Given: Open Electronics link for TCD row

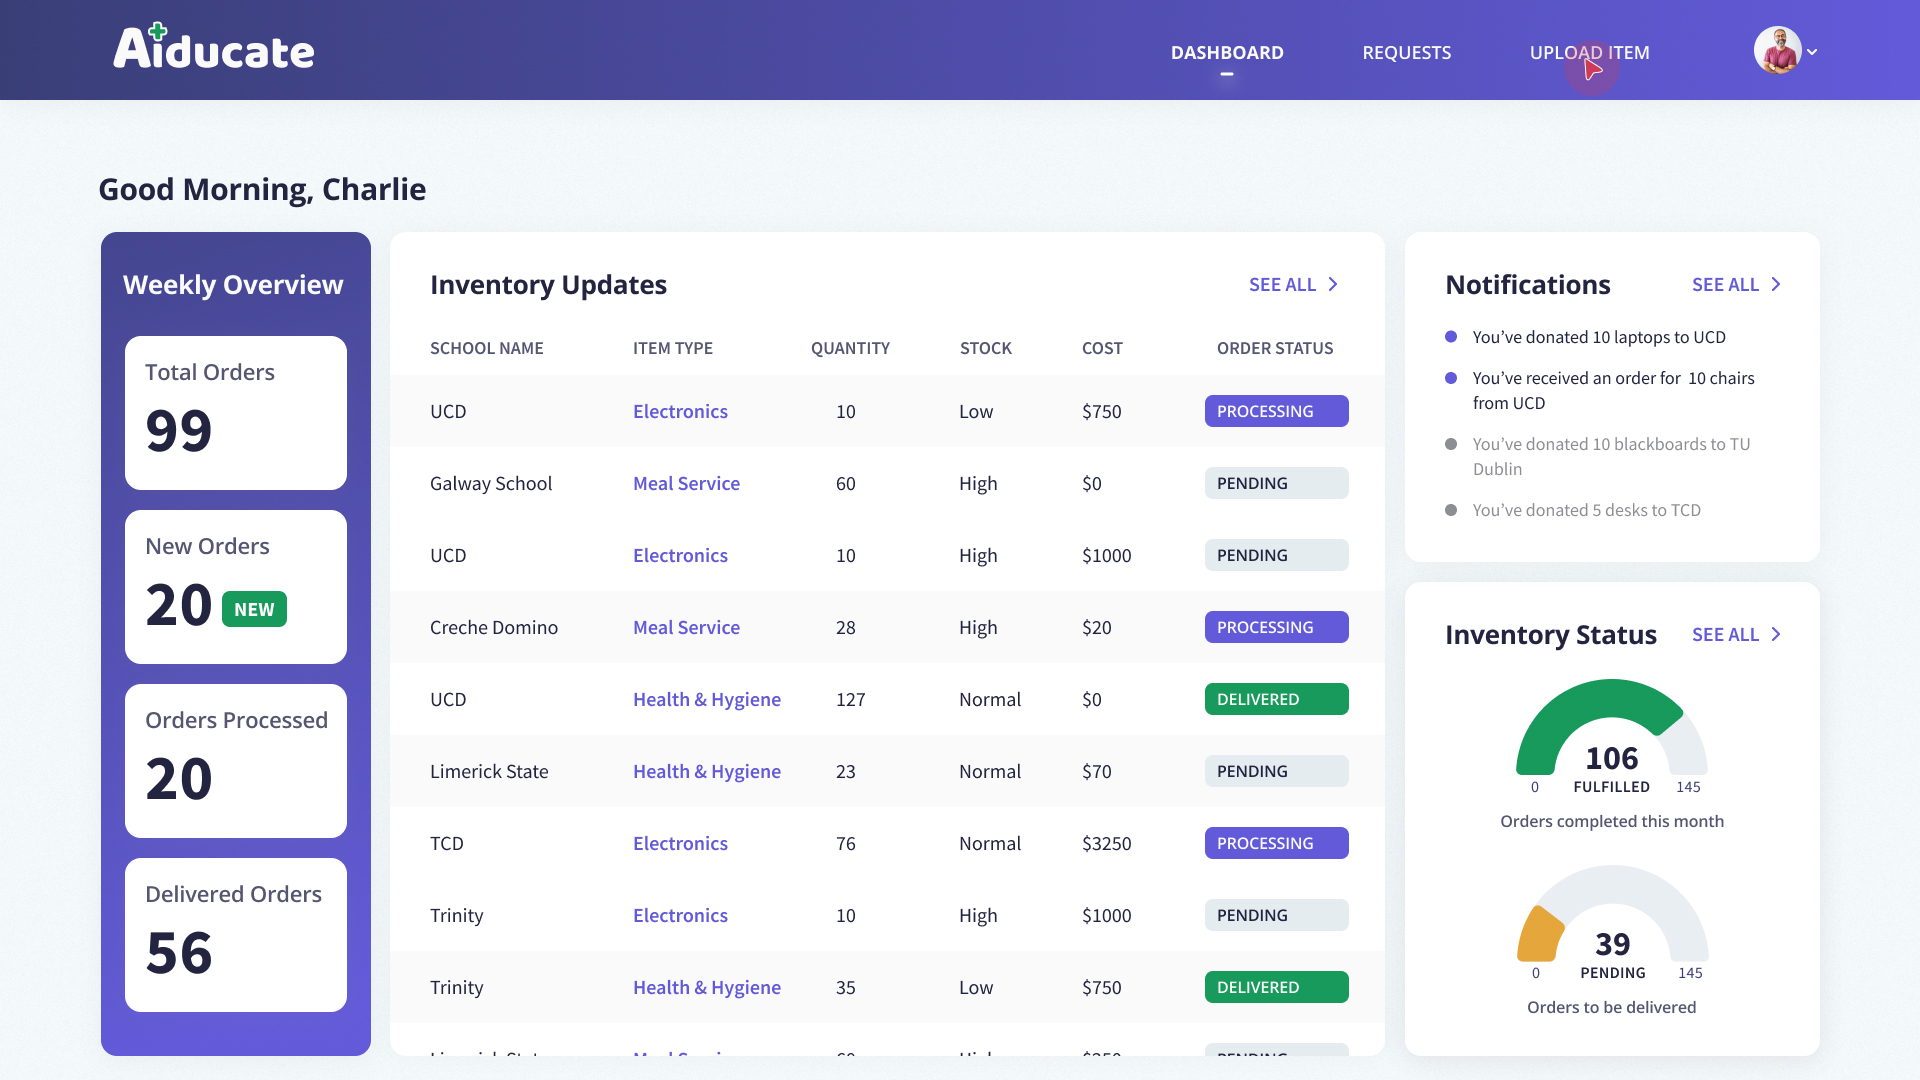Looking at the screenshot, I should pyautogui.click(x=680, y=843).
